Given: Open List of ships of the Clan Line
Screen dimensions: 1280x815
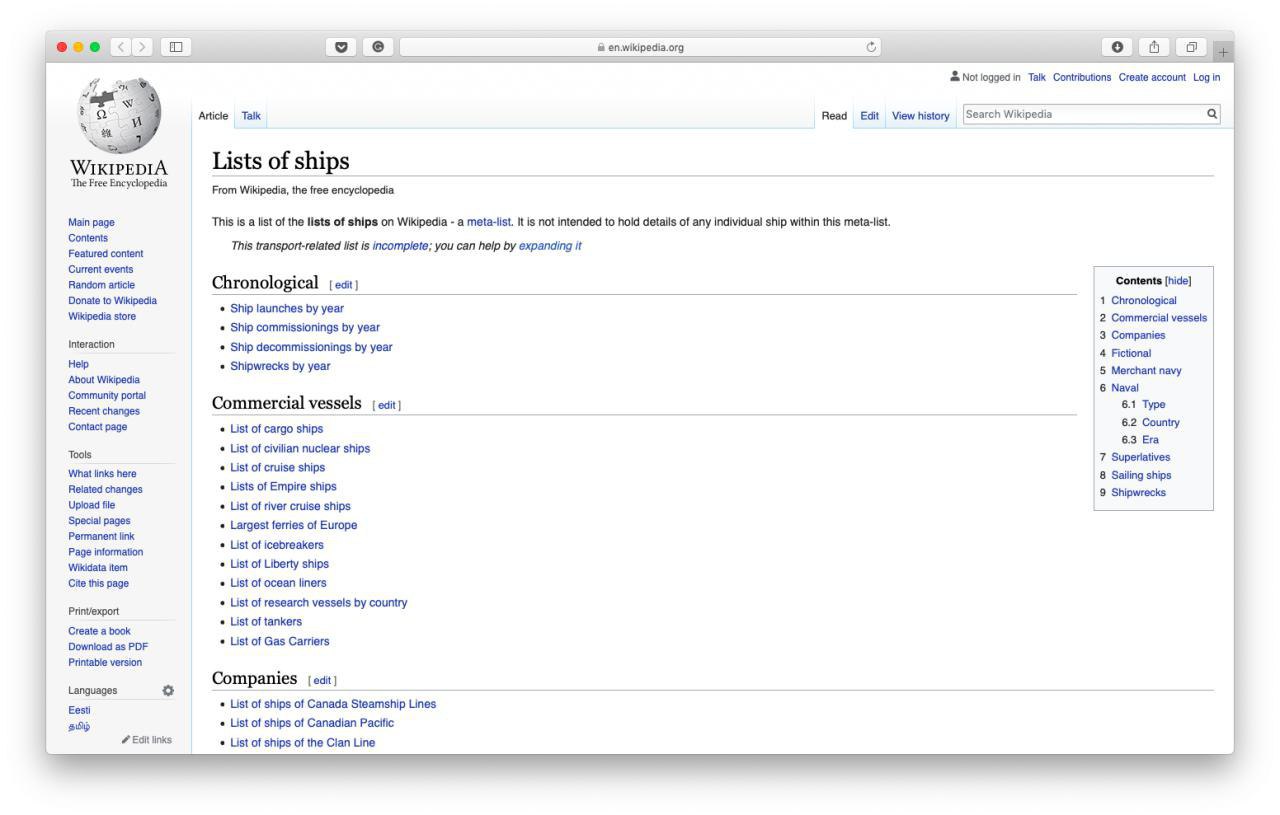Looking at the screenshot, I should click(303, 743).
